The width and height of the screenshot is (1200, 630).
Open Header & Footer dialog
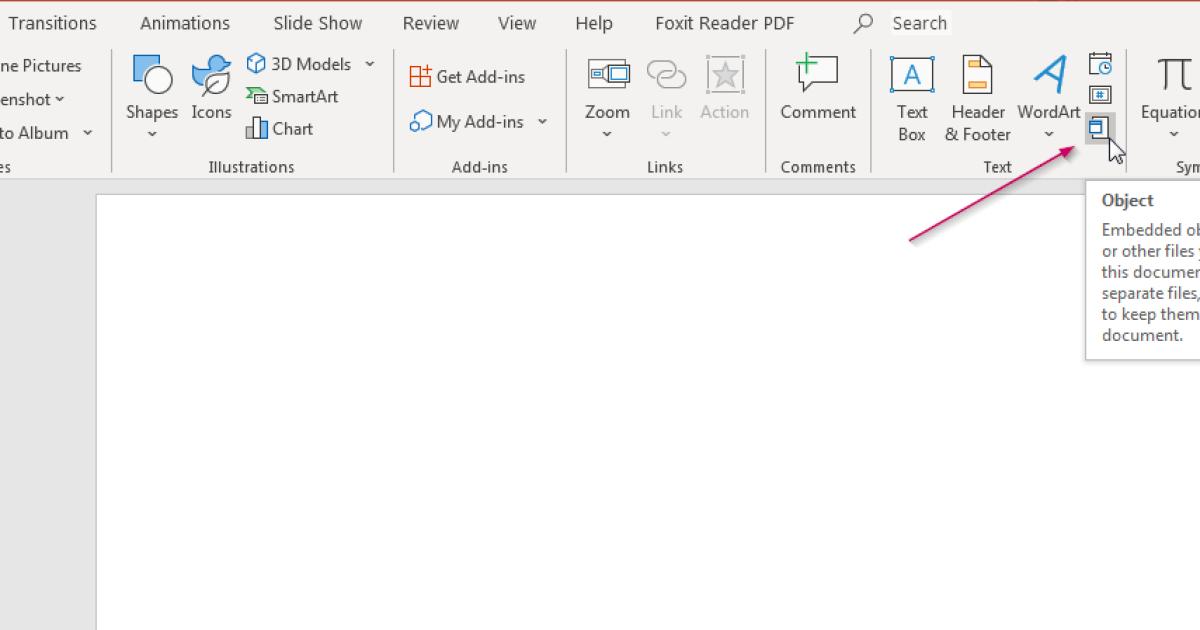[977, 95]
